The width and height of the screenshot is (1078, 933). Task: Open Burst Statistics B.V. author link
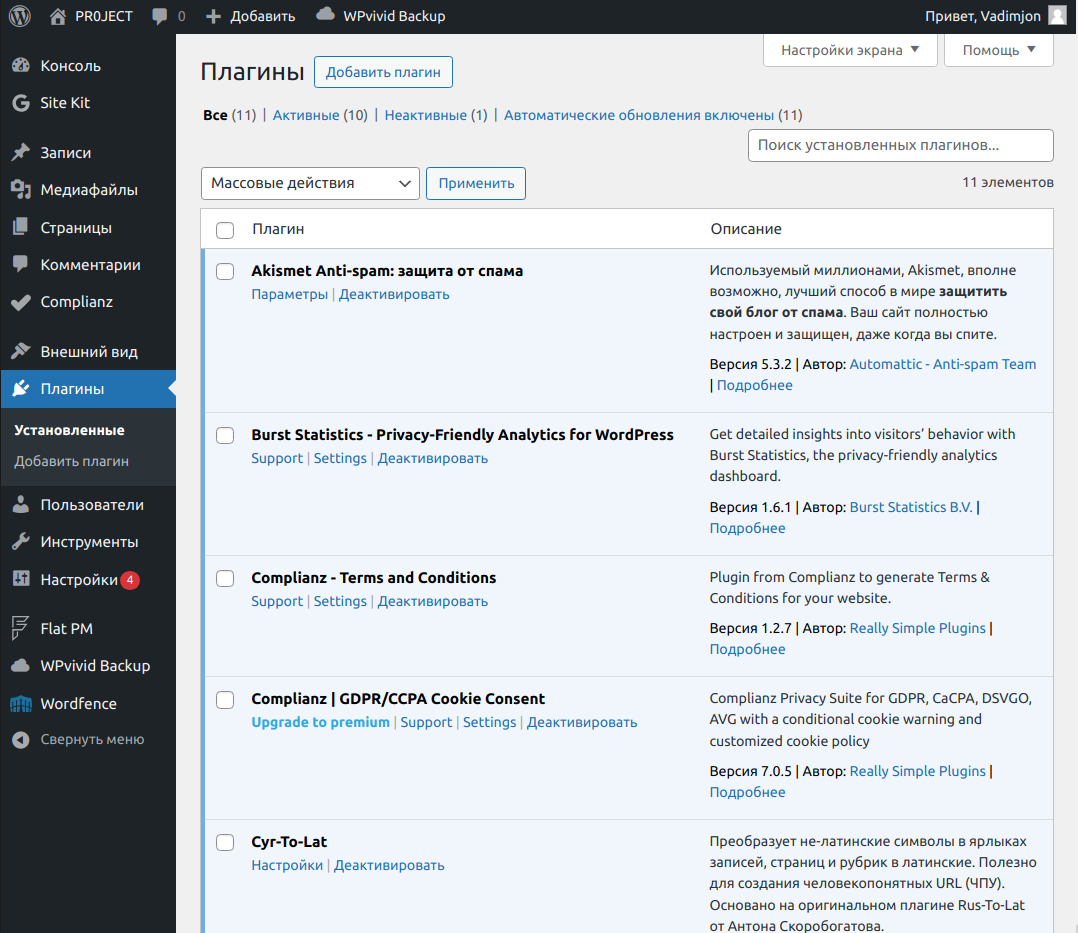pyautogui.click(x=911, y=507)
